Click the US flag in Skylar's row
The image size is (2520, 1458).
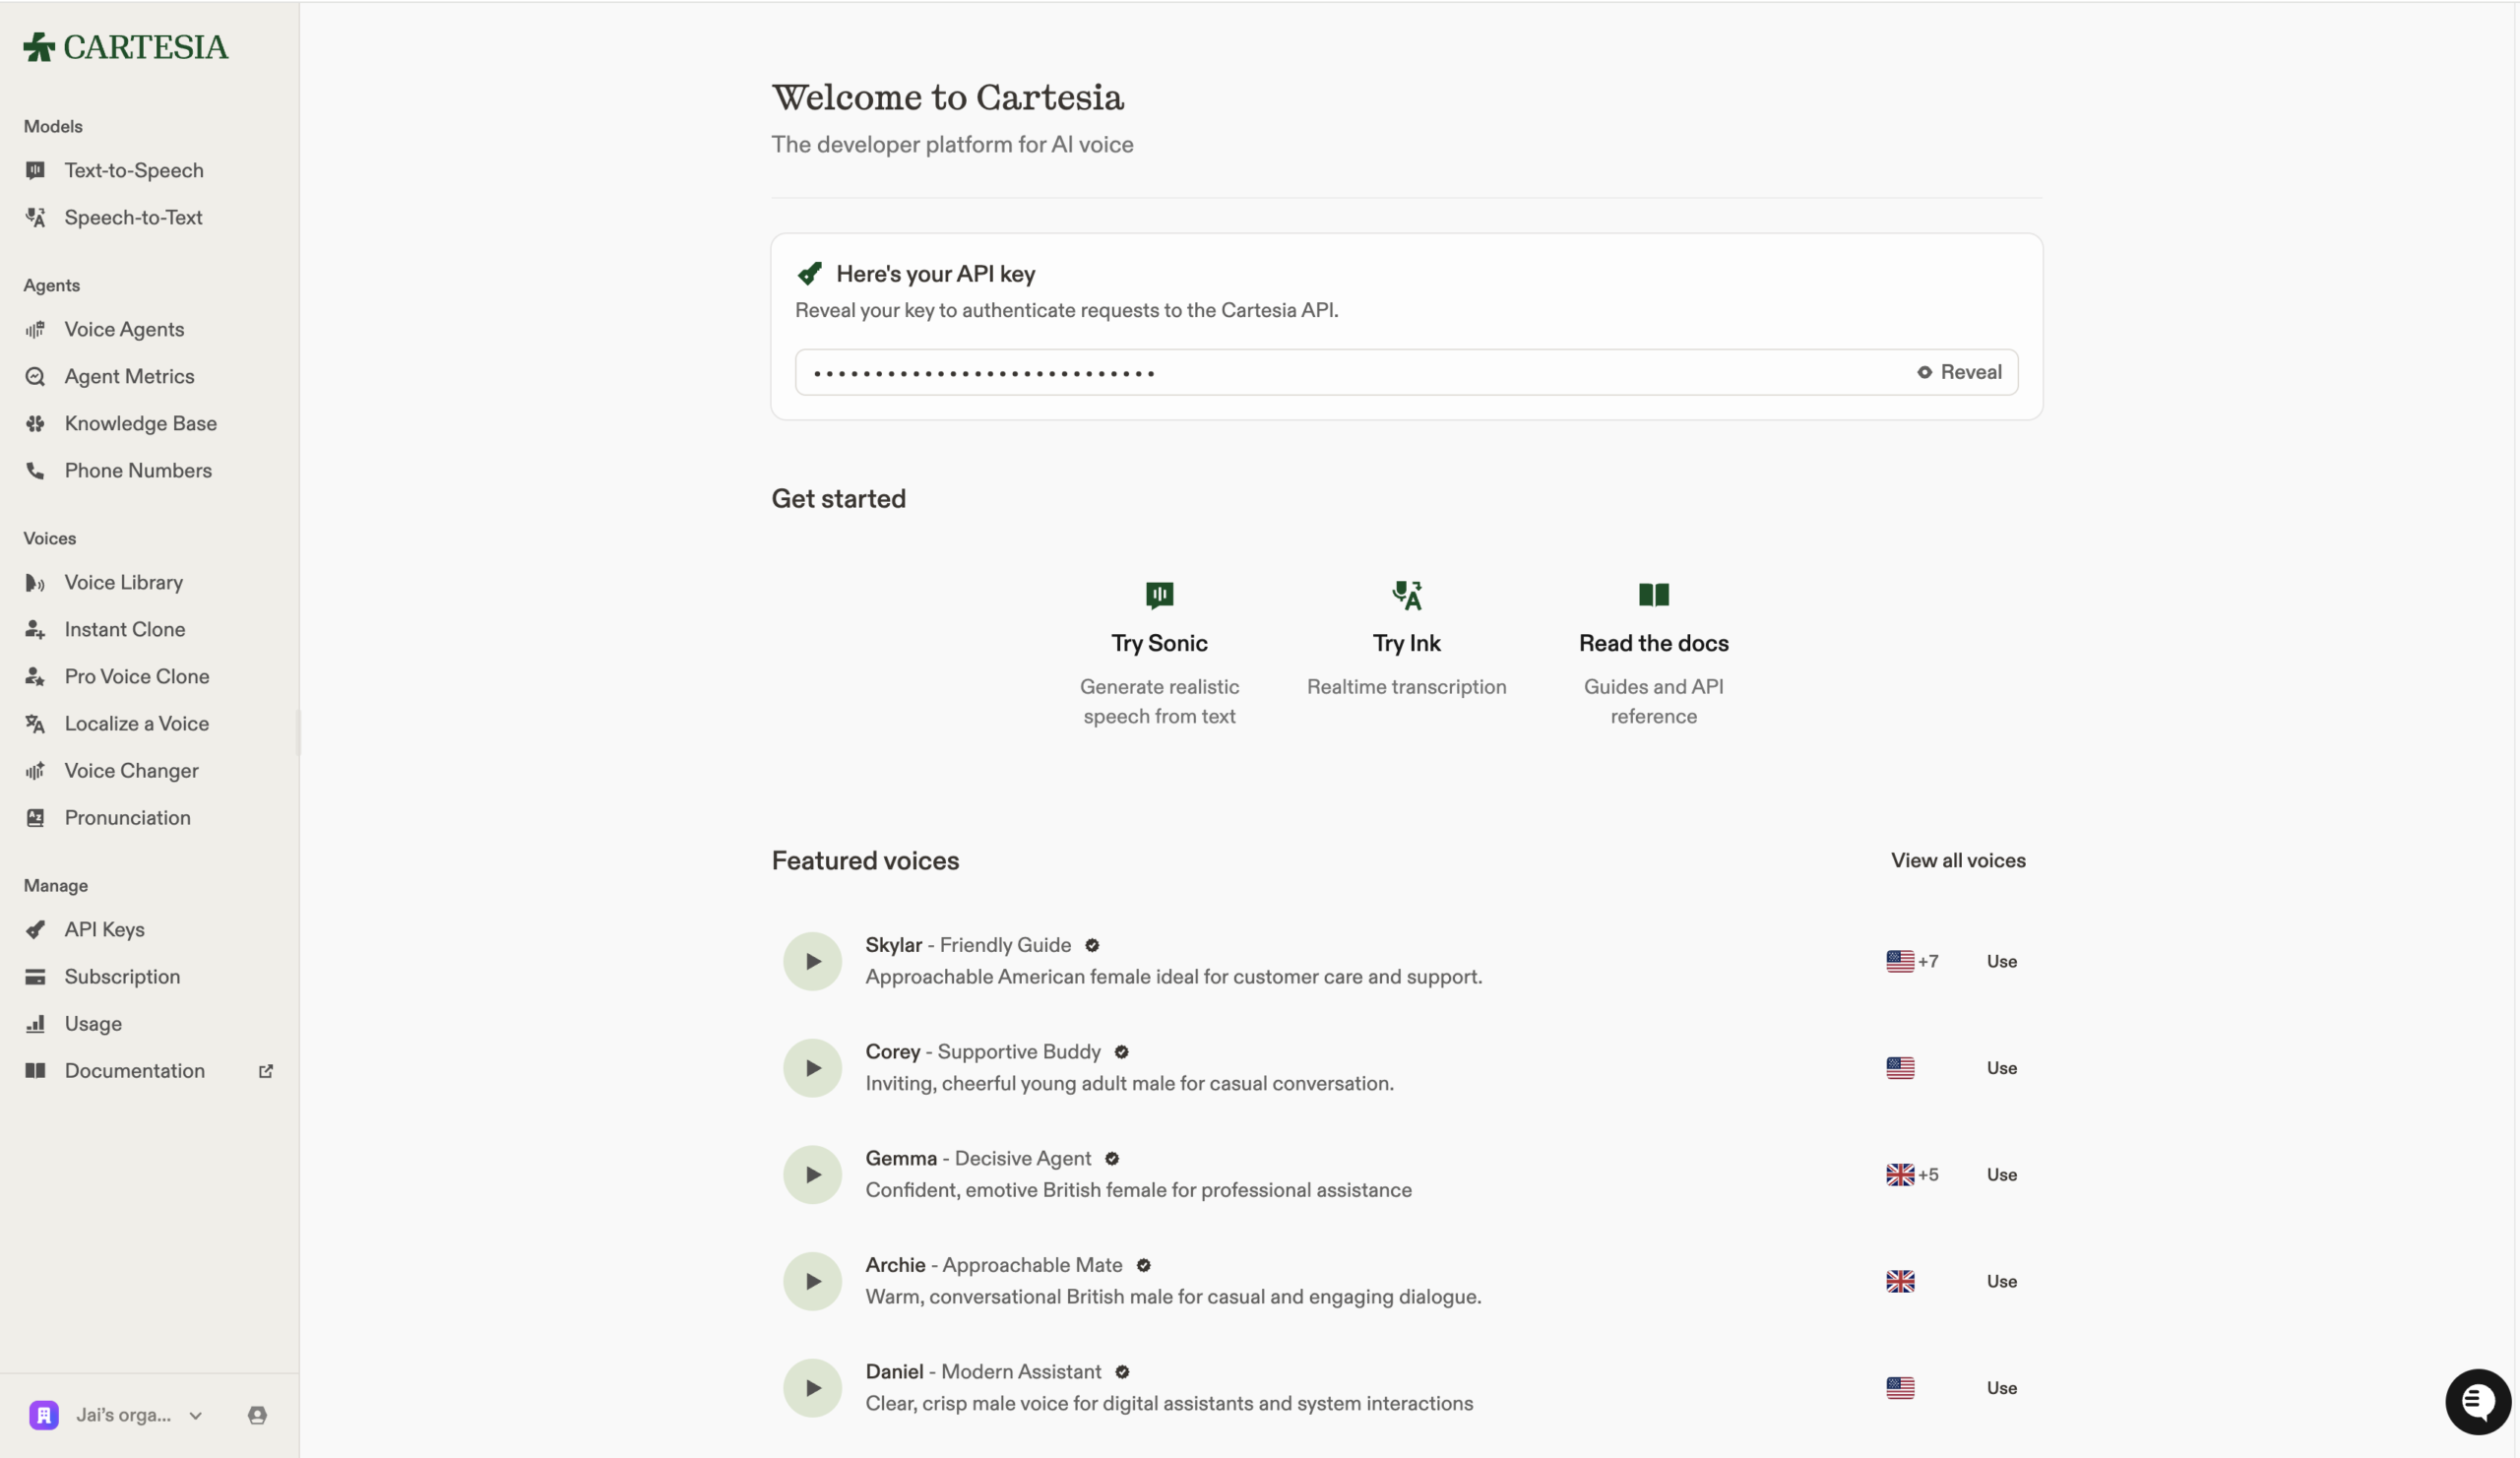point(1900,961)
